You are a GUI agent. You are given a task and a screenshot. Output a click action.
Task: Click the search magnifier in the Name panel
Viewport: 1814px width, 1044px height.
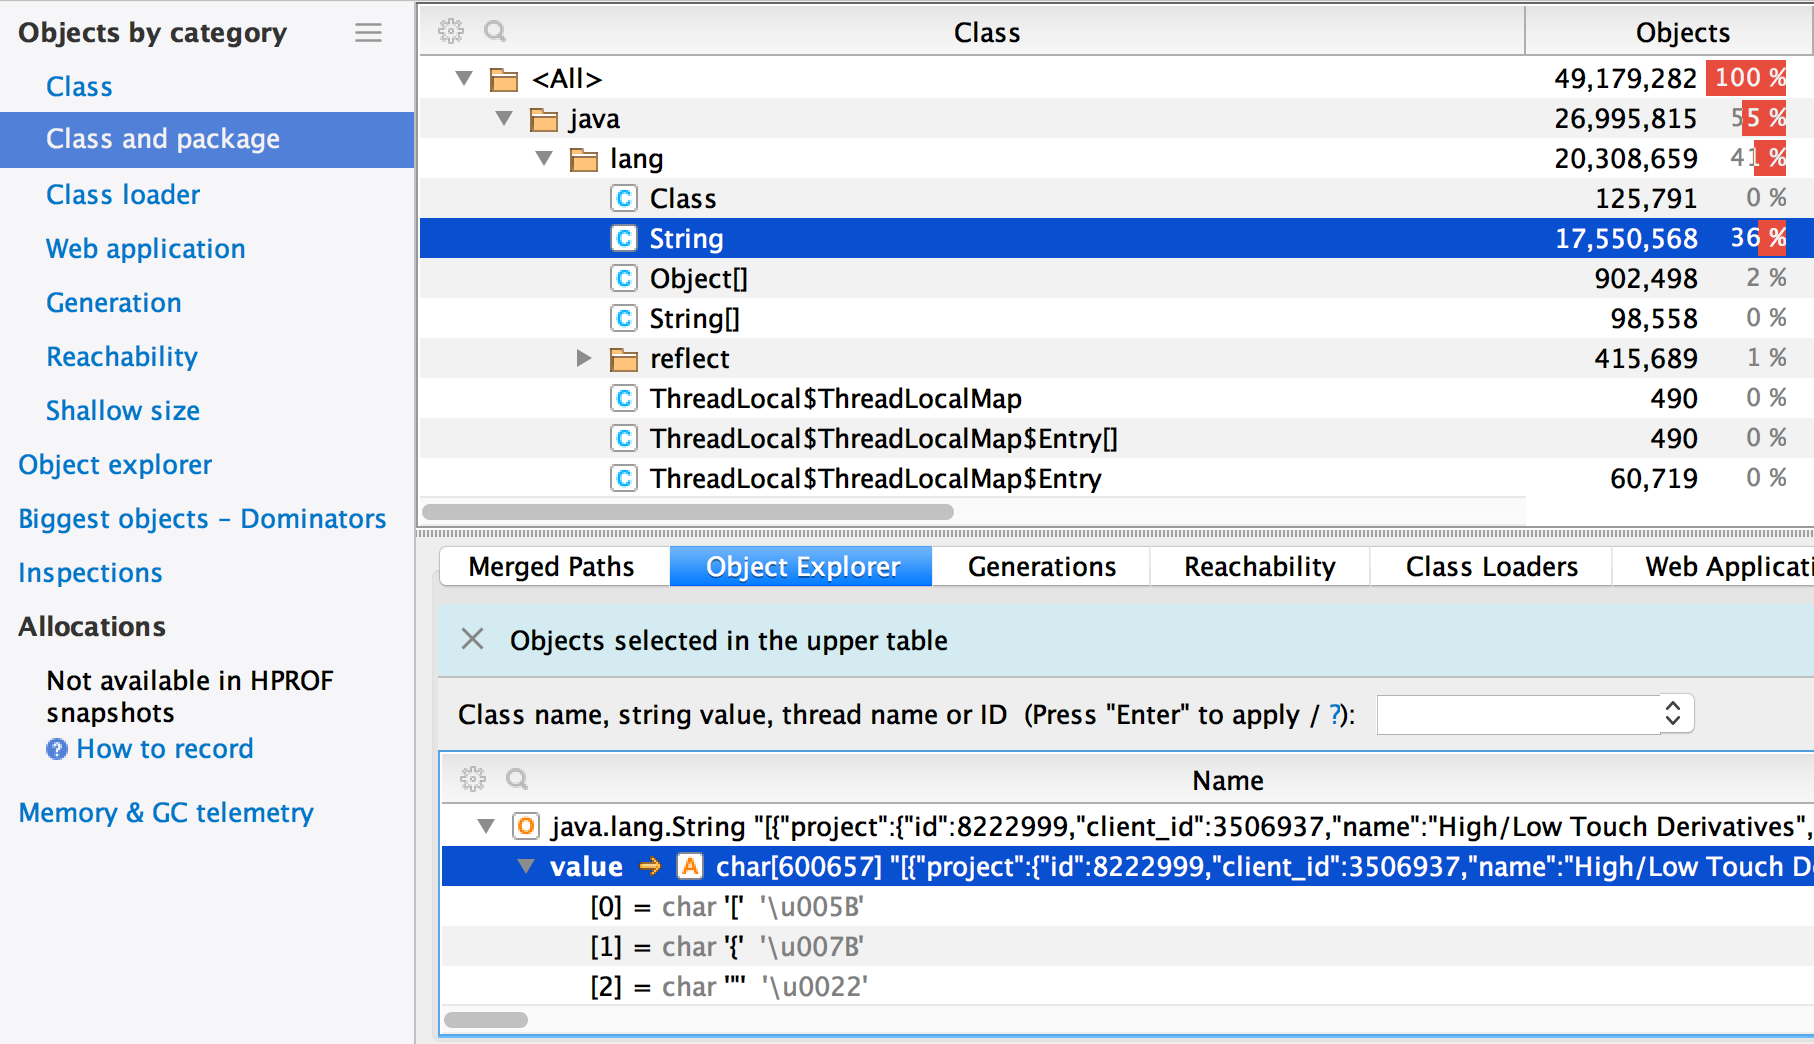coord(517,779)
